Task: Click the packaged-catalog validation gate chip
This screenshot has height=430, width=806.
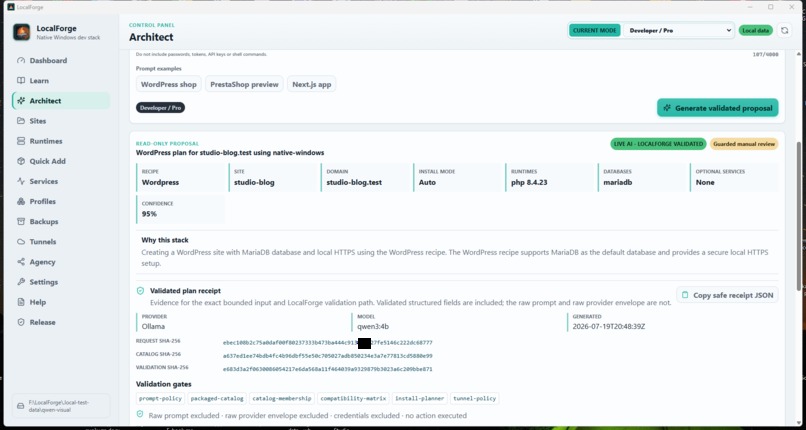Action: point(216,398)
